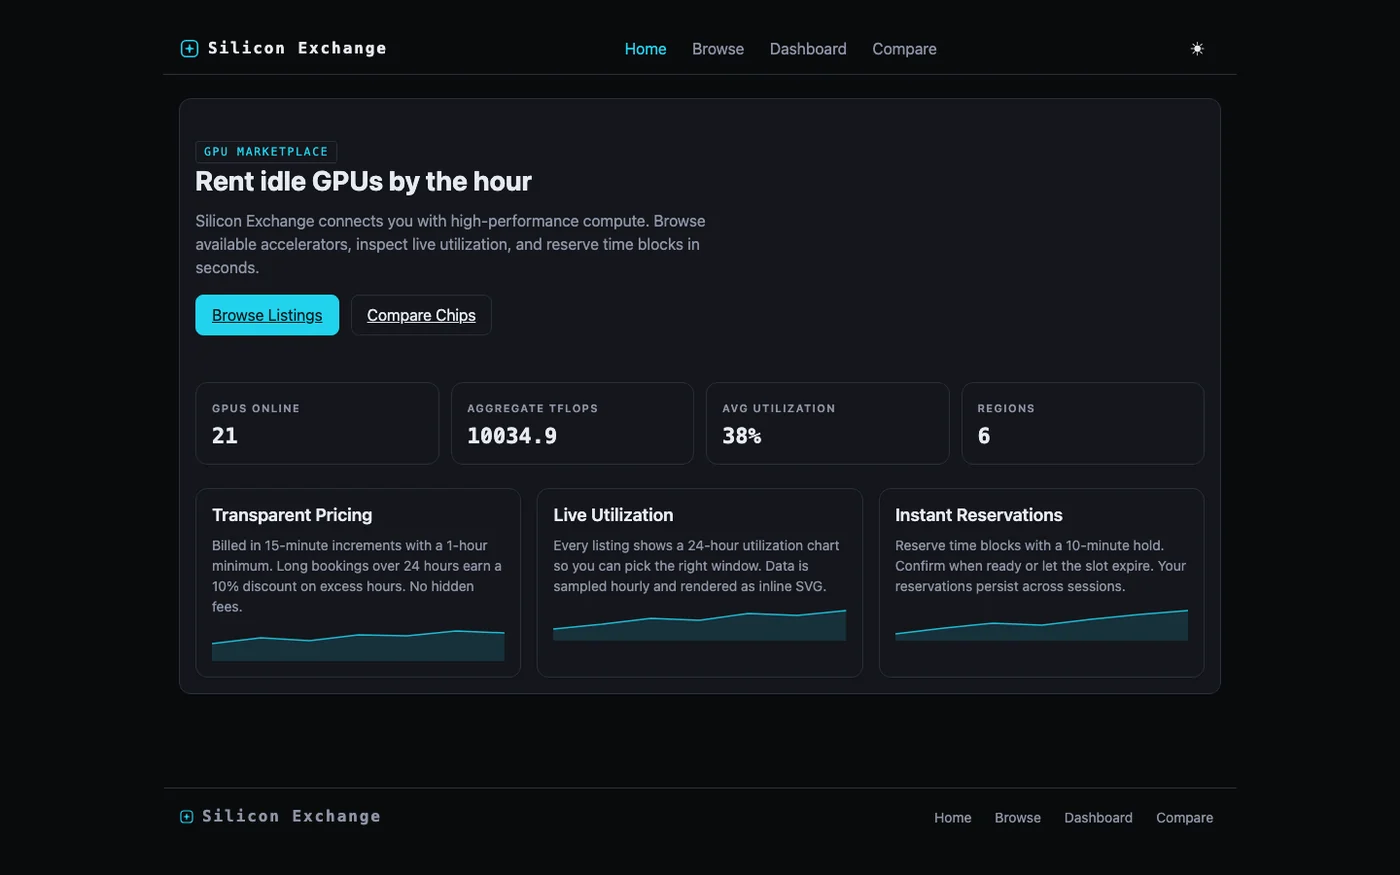
Task: Click the footer Compare link
Action: click(1184, 818)
